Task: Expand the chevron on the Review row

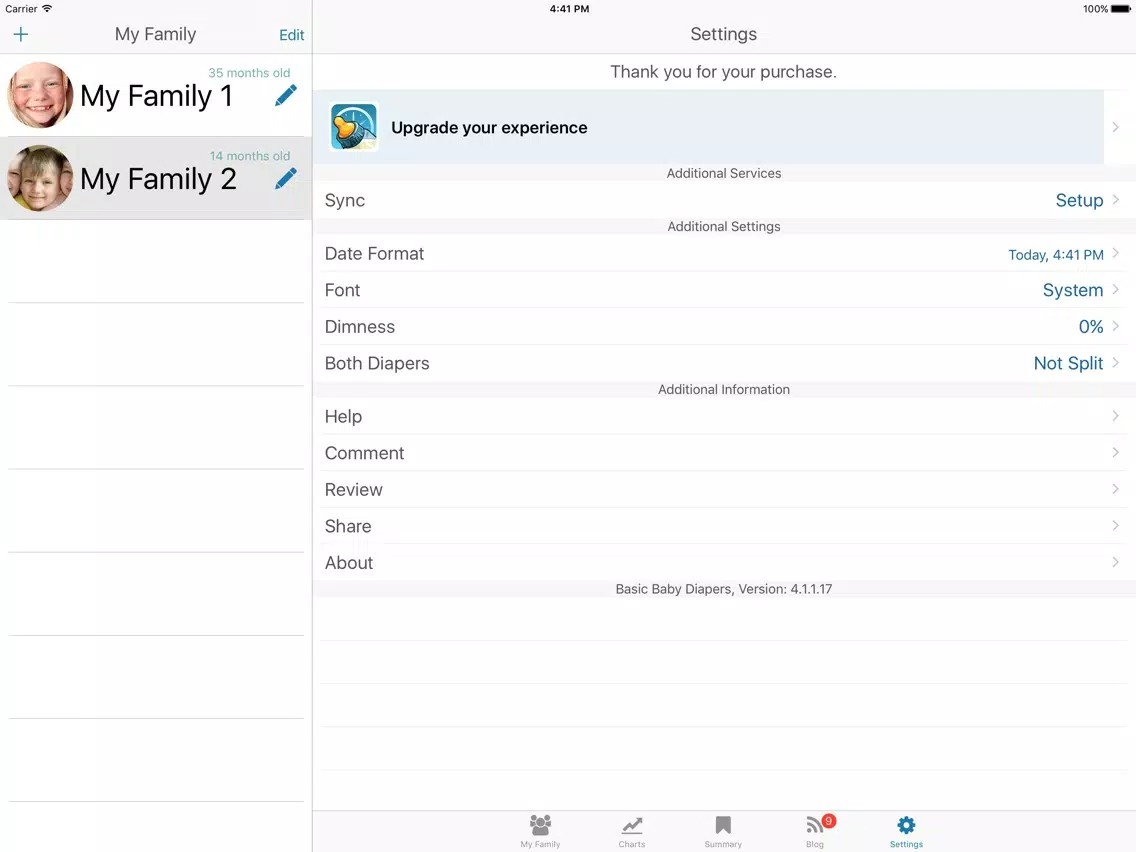Action: [1116, 489]
